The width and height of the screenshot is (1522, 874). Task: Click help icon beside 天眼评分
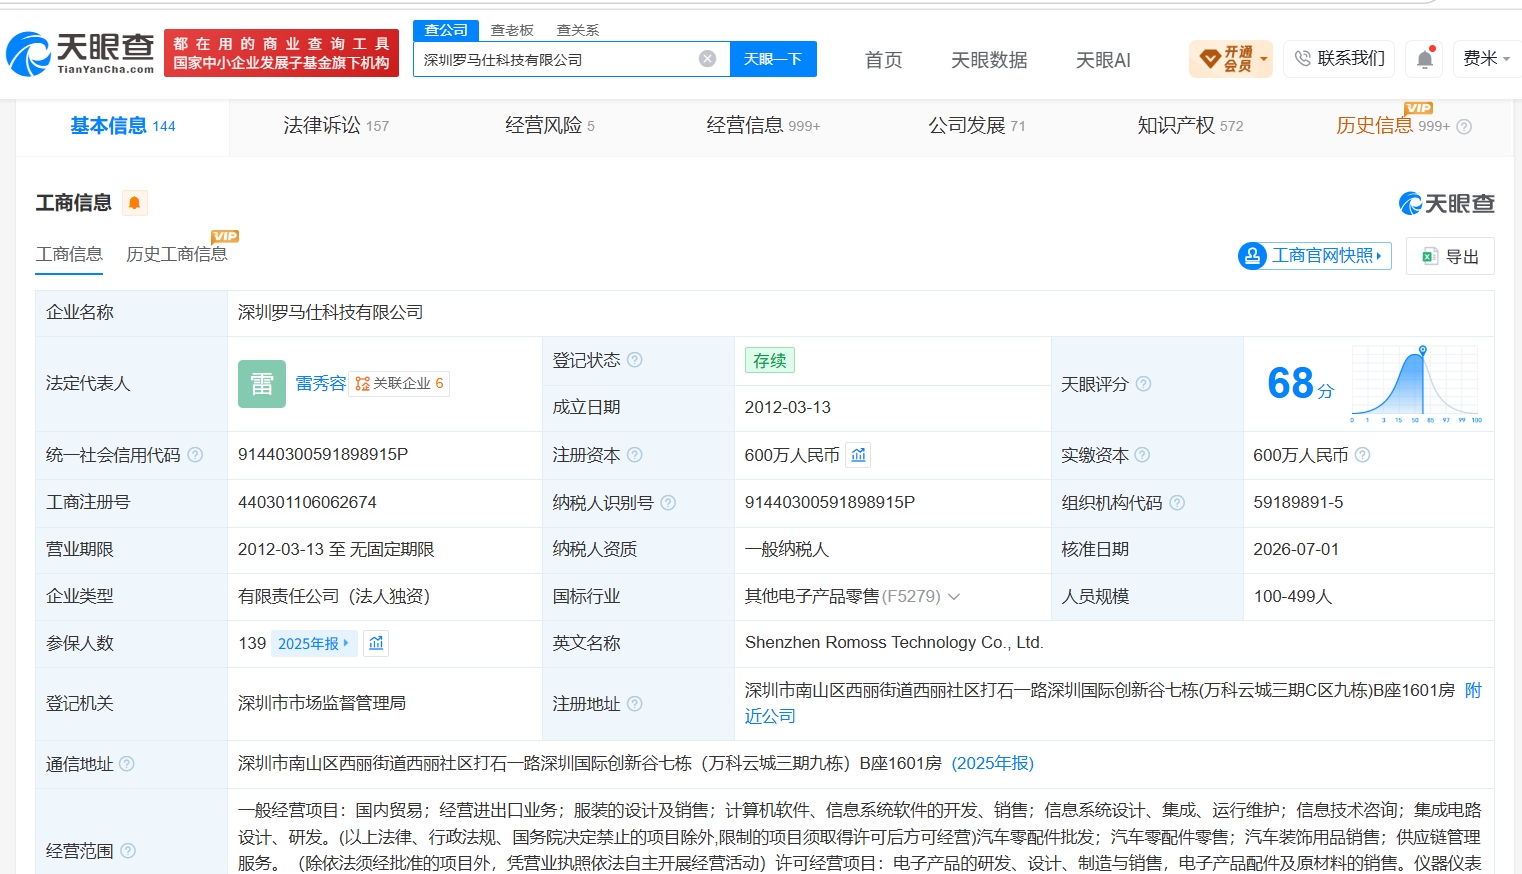pyautogui.click(x=1143, y=384)
